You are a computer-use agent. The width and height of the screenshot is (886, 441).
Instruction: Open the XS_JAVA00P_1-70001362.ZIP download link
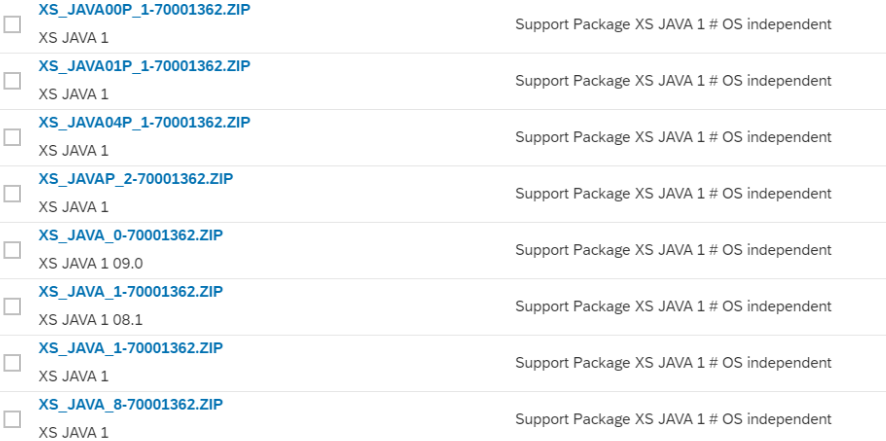click(144, 10)
